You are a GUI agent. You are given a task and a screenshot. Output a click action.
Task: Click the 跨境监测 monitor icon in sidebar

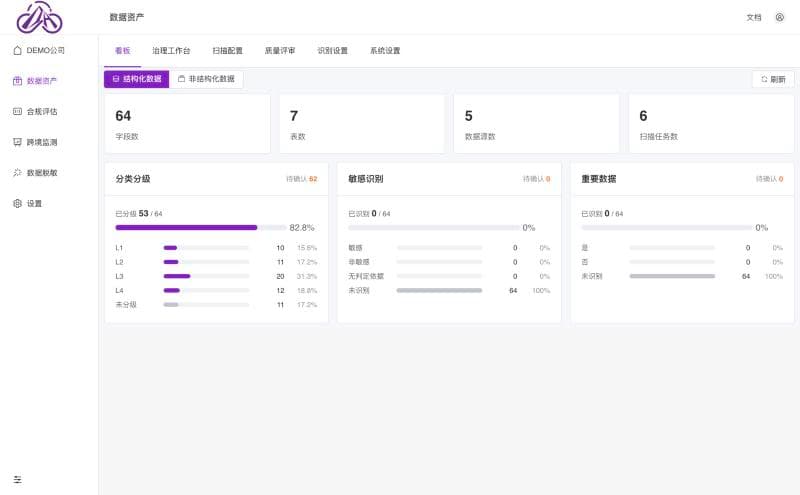pos(17,142)
